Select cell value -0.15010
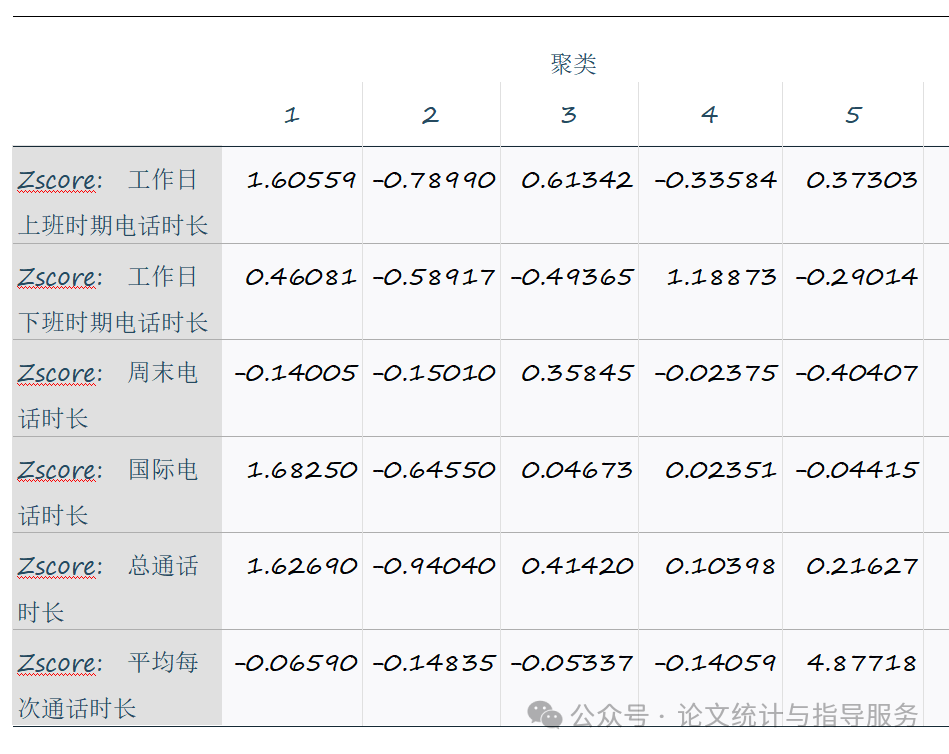 pyautogui.click(x=434, y=373)
